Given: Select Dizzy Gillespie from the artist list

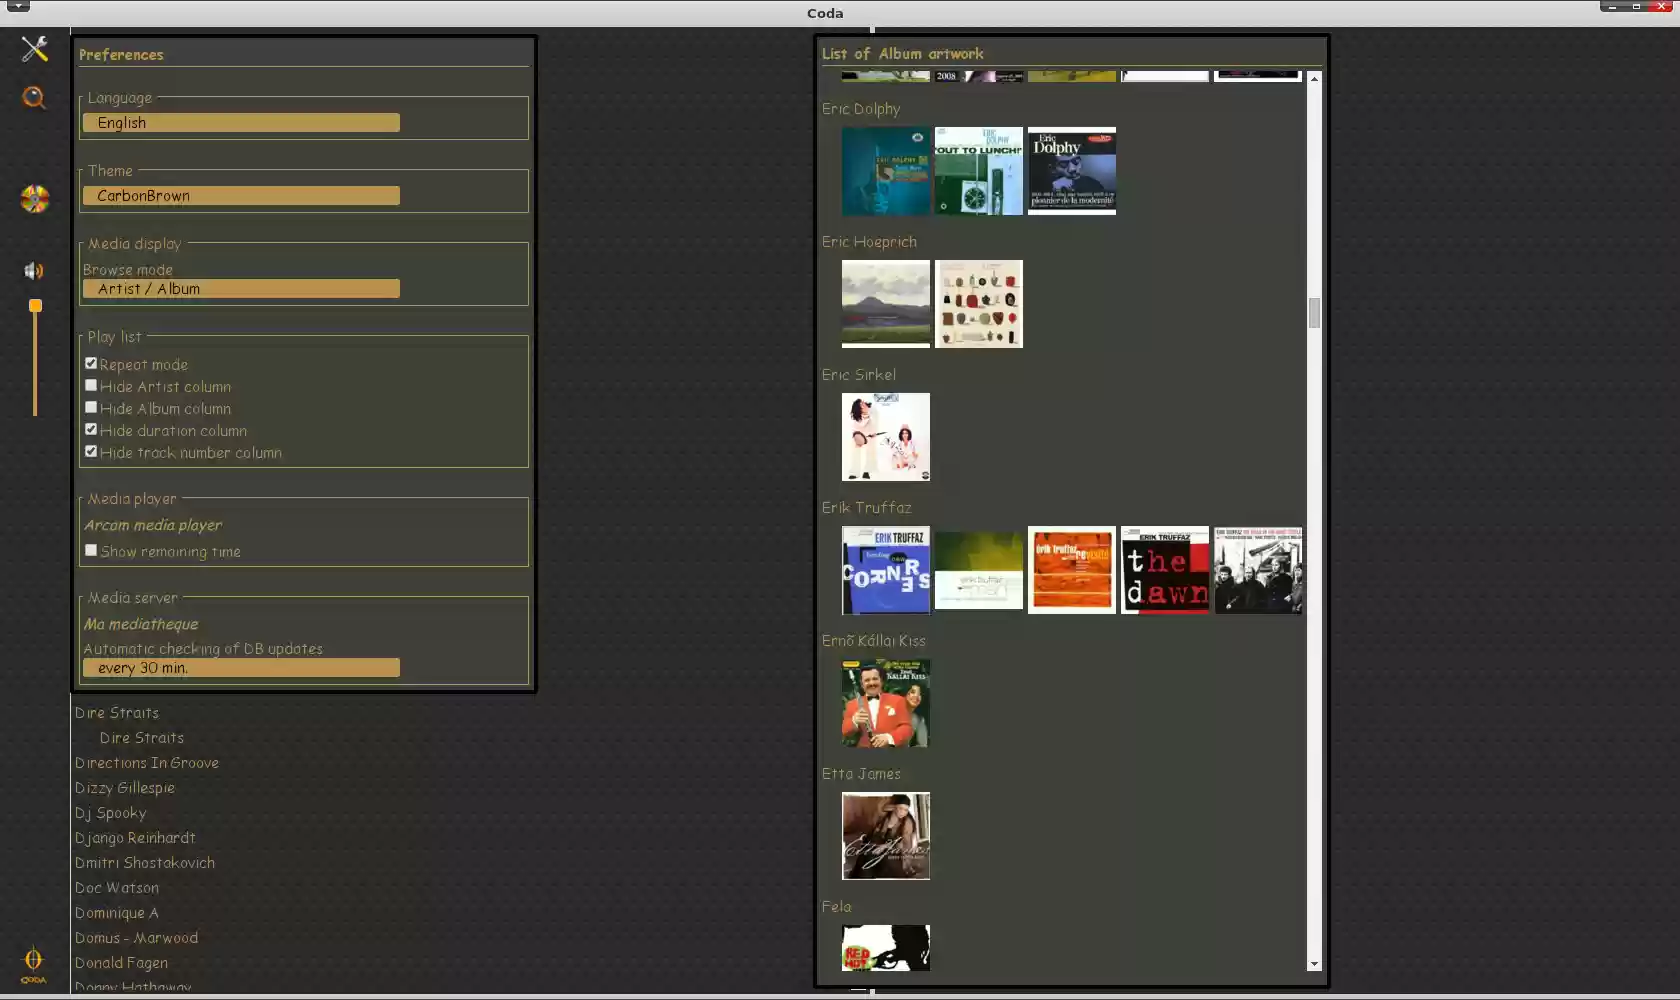Looking at the screenshot, I should (x=125, y=788).
